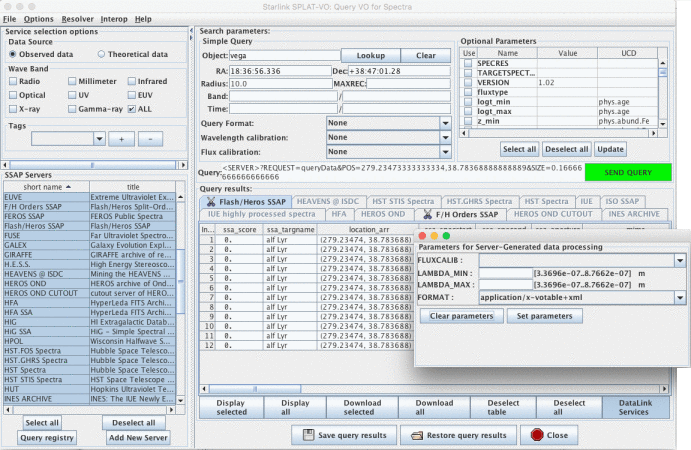Click Deselect all in Optional Parameters

[566, 149]
